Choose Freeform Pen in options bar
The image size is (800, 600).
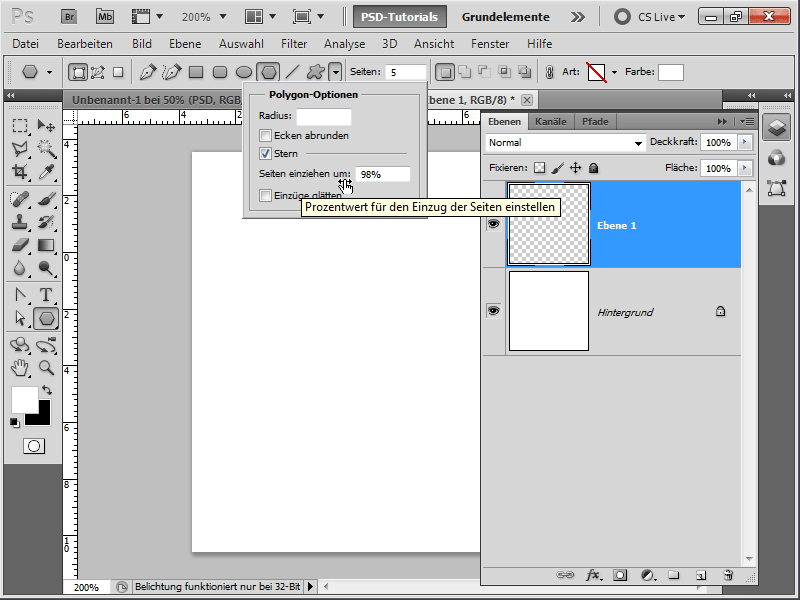pos(171,72)
